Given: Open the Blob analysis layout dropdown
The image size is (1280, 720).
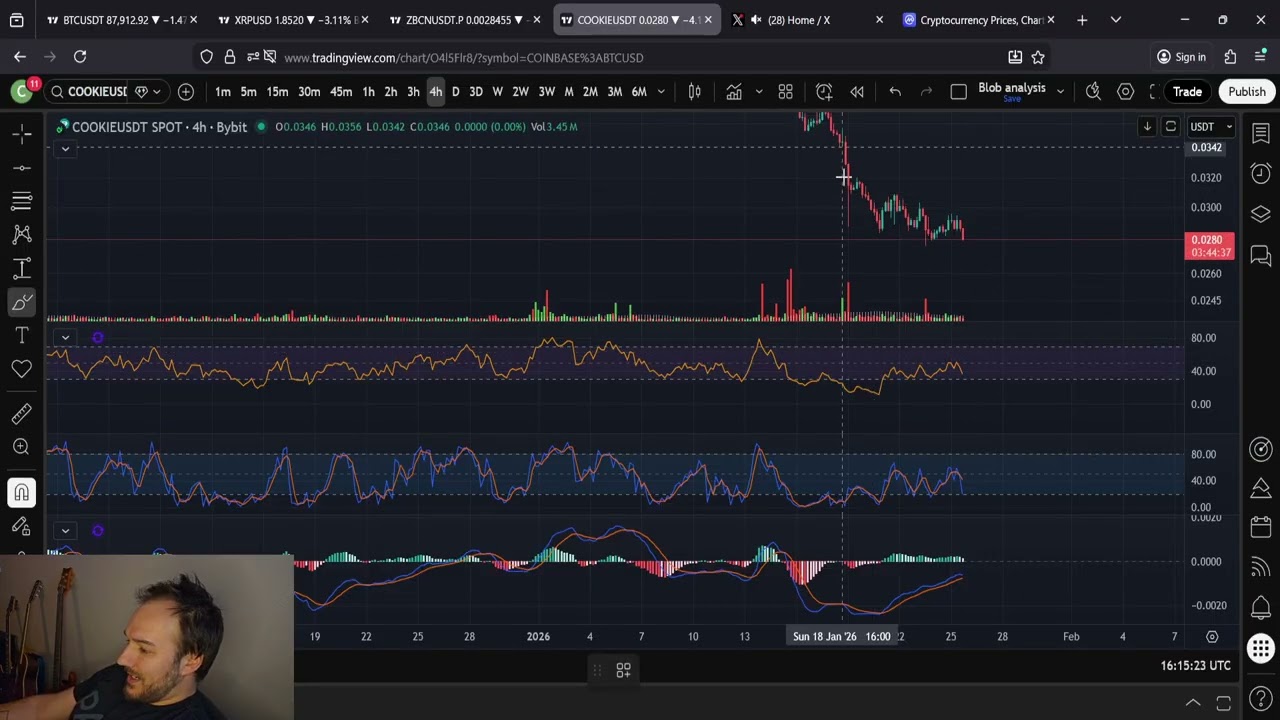Looking at the screenshot, I should (x=1060, y=92).
